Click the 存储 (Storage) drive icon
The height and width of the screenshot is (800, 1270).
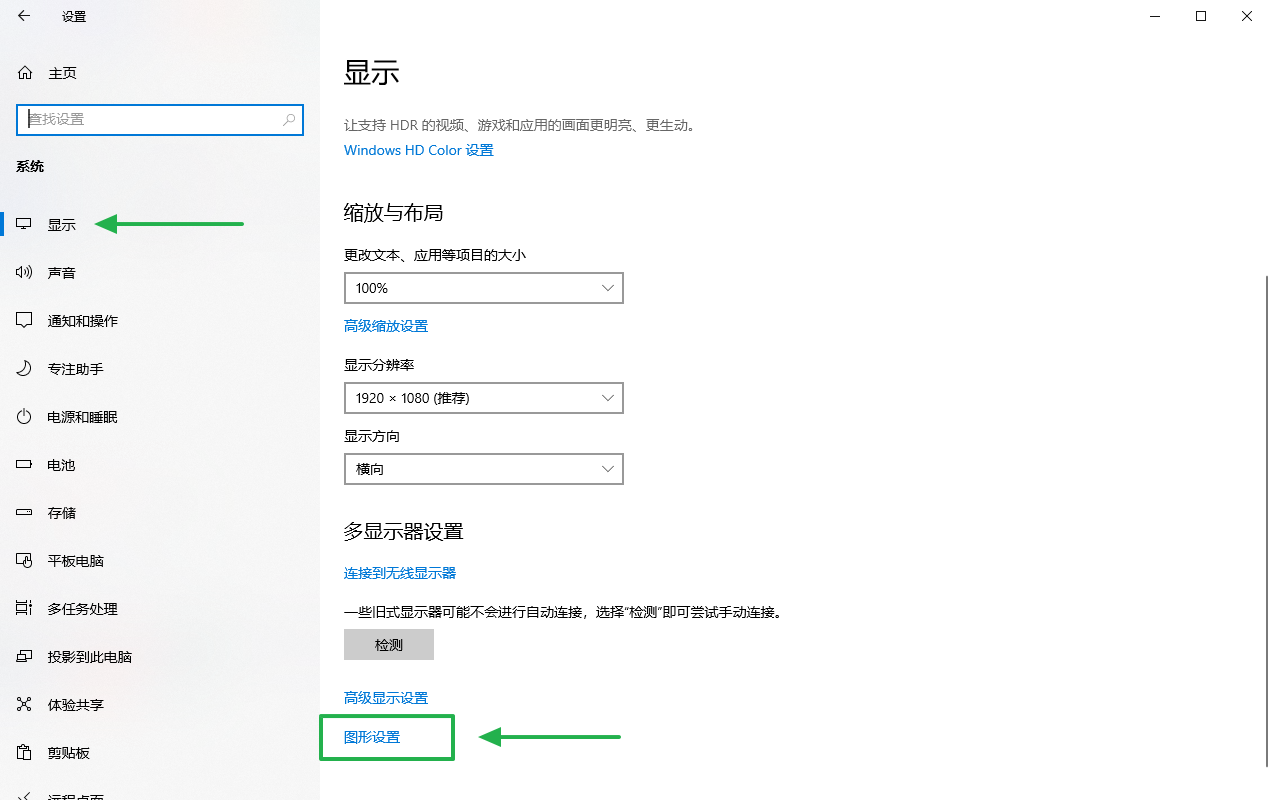[x=23, y=512]
